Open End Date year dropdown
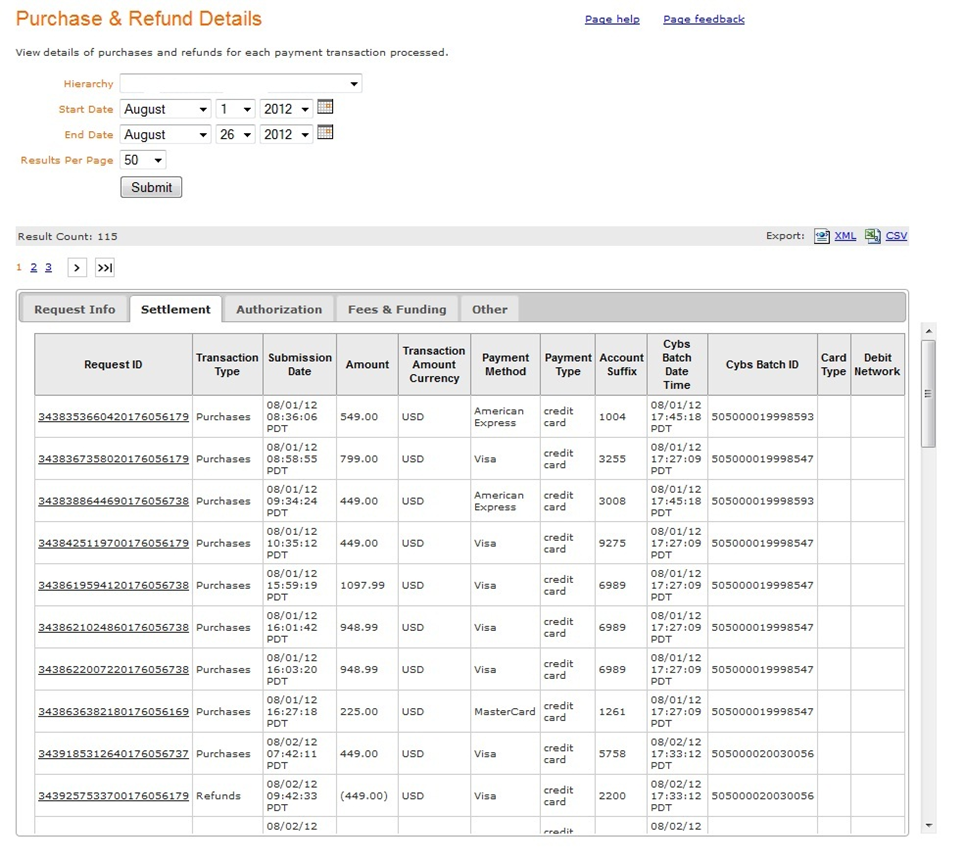The image size is (966, 862). (286, 134)
